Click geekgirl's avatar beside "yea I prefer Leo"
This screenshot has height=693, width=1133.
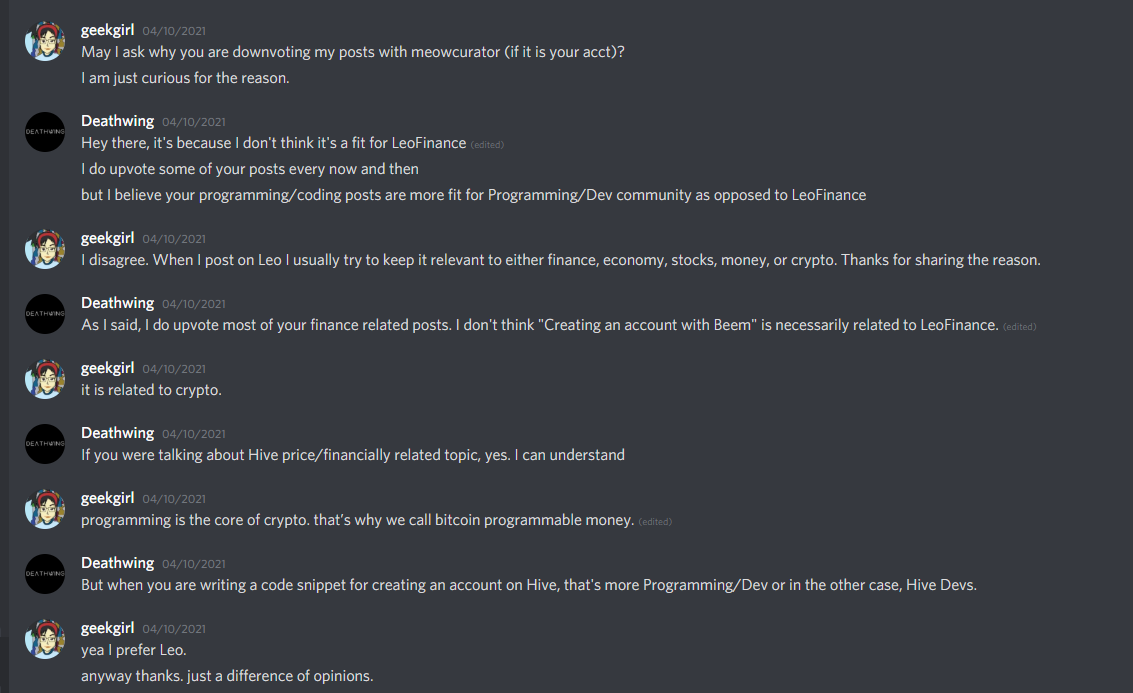pyautogui.click(x=45, y=640)
